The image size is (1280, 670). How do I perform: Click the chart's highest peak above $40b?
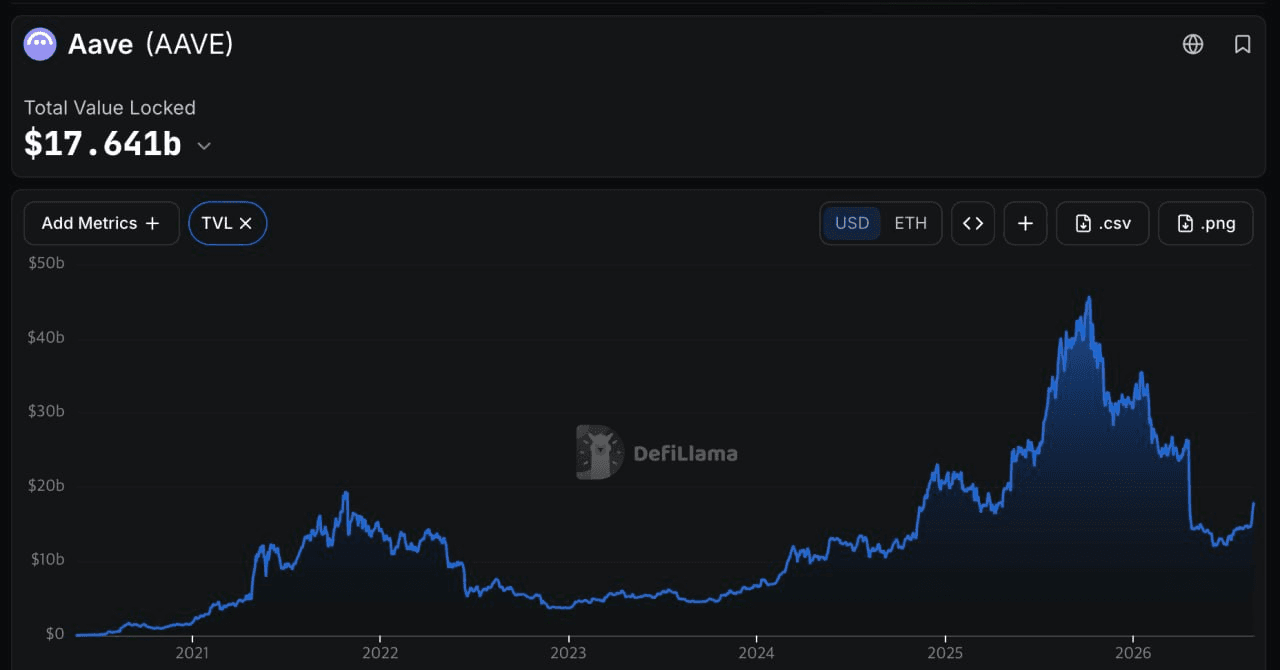pyautogui.click(x=1089, y=298)
